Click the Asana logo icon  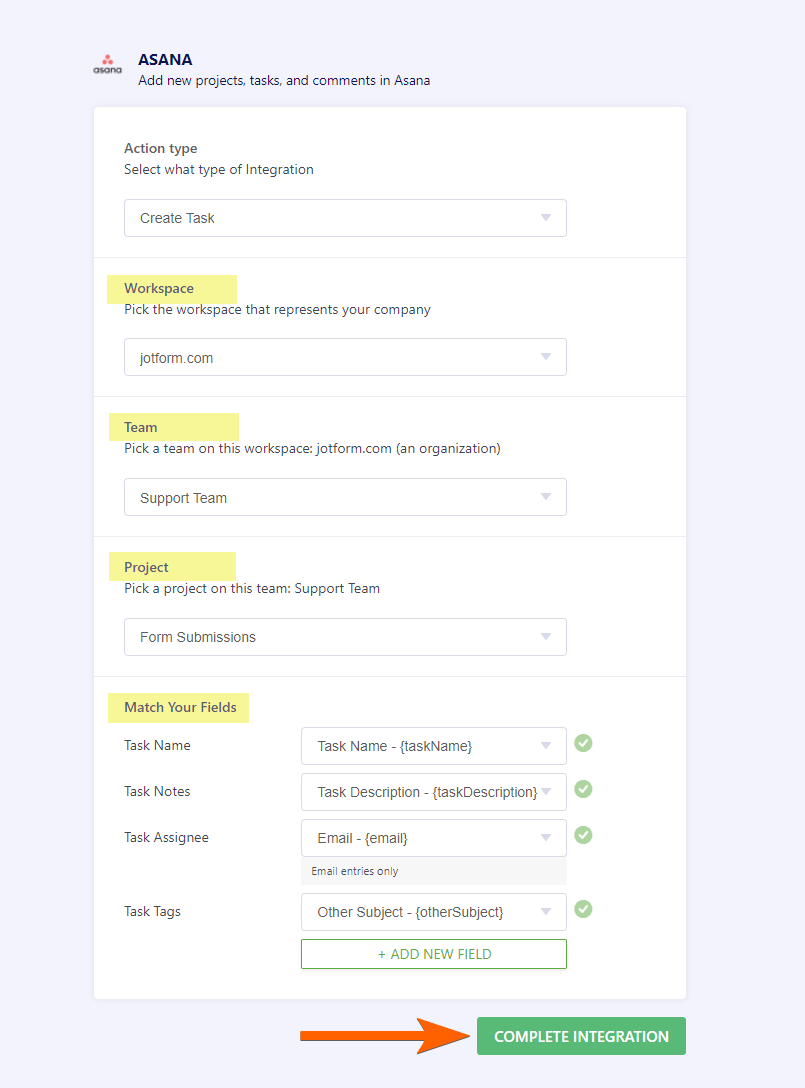pos(107,65)
